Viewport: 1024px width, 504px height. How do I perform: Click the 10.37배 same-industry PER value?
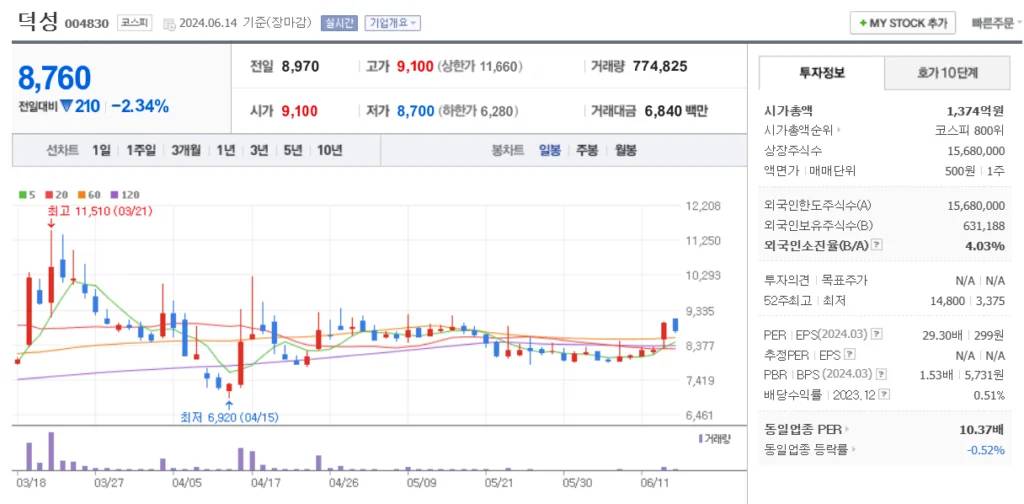[984, 430]
